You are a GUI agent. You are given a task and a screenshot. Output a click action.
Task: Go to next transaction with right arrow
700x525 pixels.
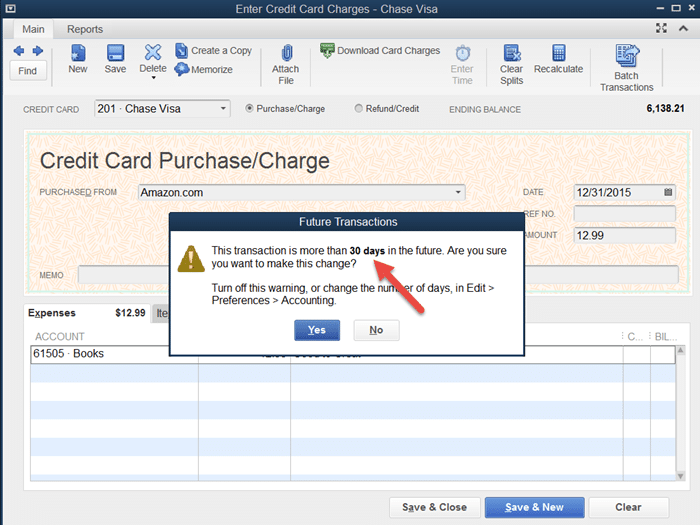point(38,51)
